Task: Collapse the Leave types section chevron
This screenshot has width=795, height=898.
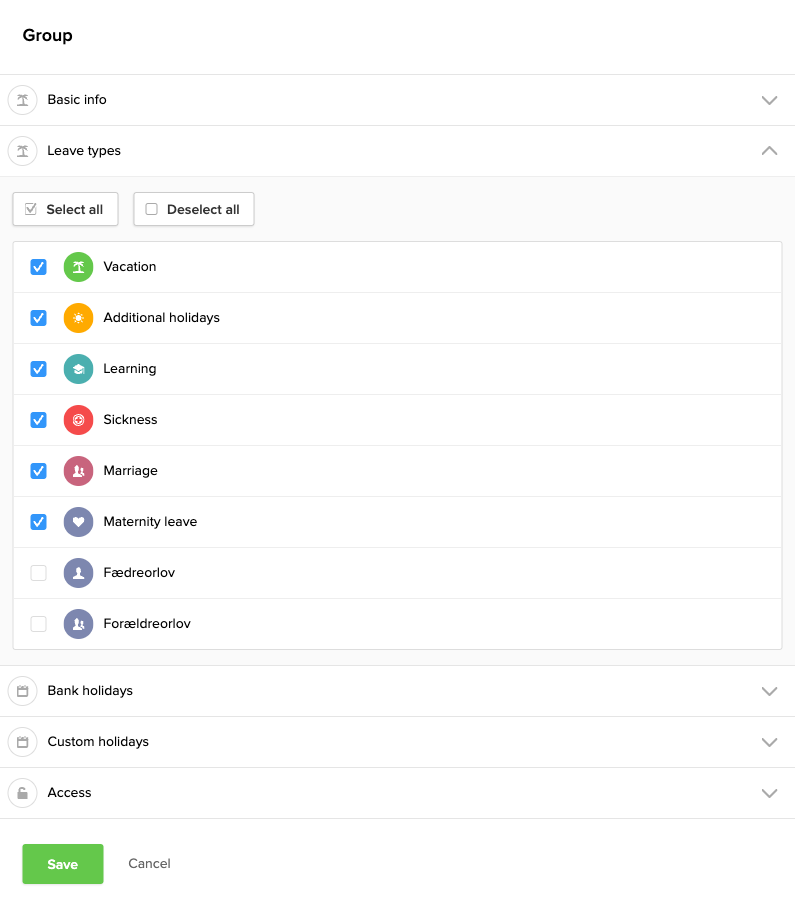Action: pos(769,151)
